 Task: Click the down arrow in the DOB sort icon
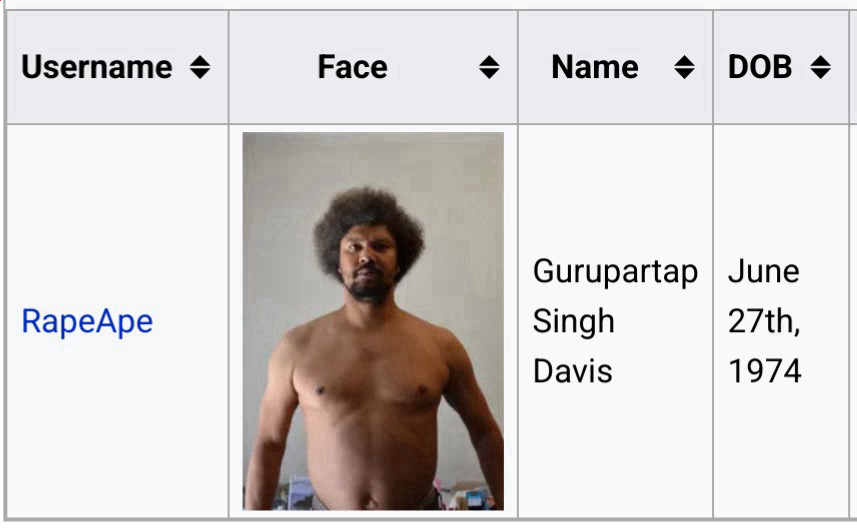pyautogui.click(x=820, y=74)
